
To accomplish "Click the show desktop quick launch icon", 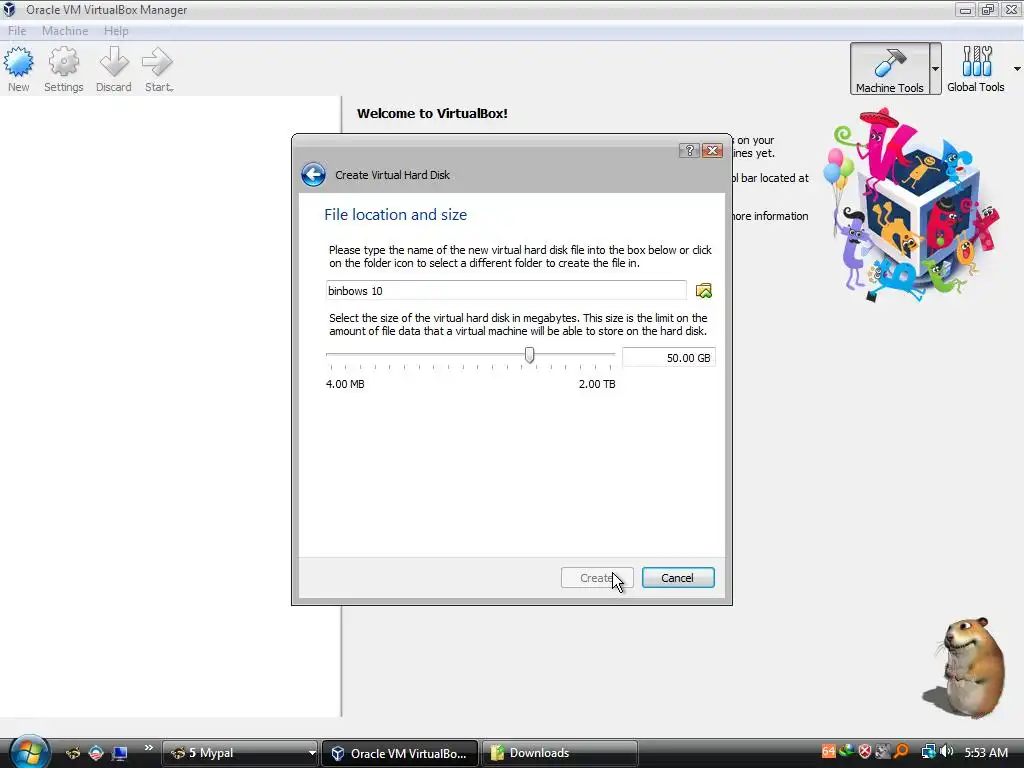I will click(x=120, y=753).
